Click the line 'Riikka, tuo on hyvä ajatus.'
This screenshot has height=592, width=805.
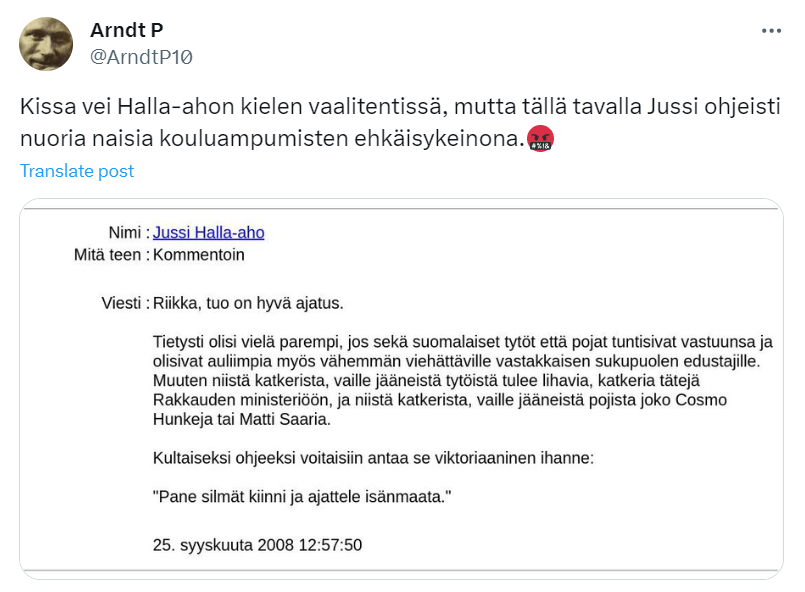[248, 303]
